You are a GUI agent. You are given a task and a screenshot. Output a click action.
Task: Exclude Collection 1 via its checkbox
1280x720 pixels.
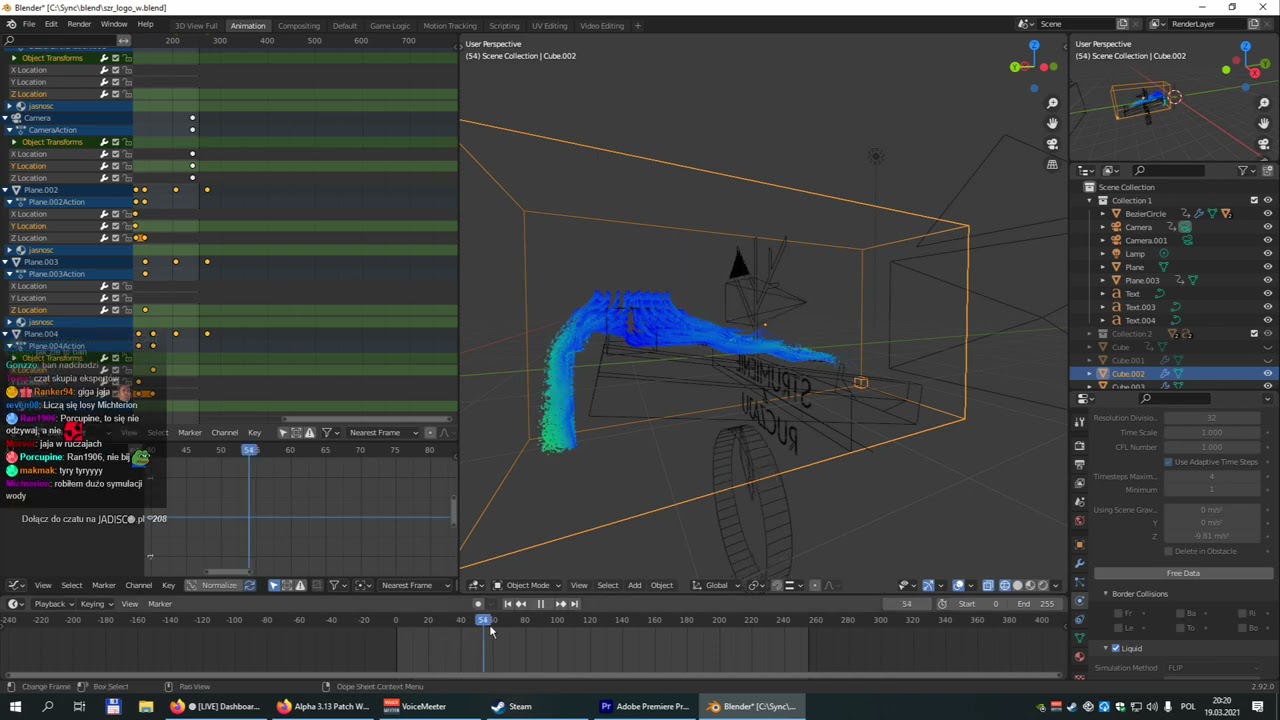point(1254,200)
